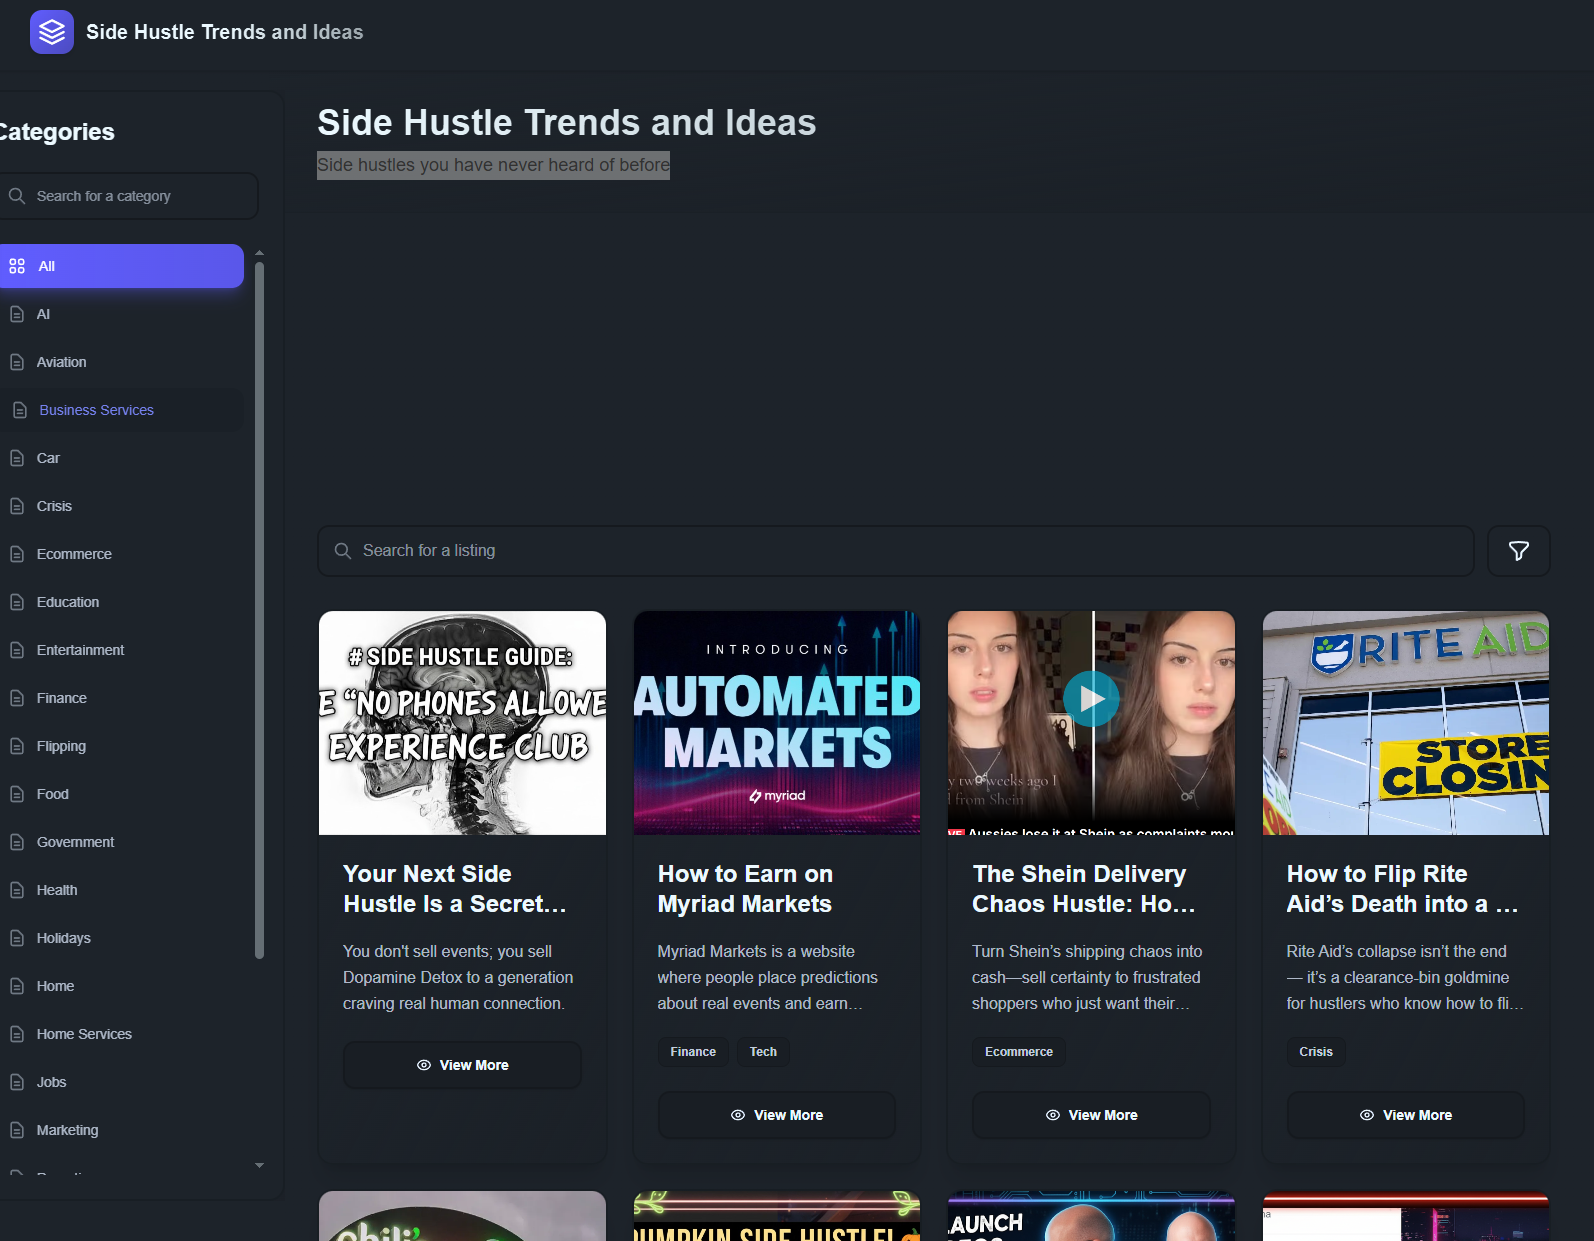1594x1241 pixels.
Task: Click the Finance tag on Myriad Markets card
Action: click(x=693, y=1052)
